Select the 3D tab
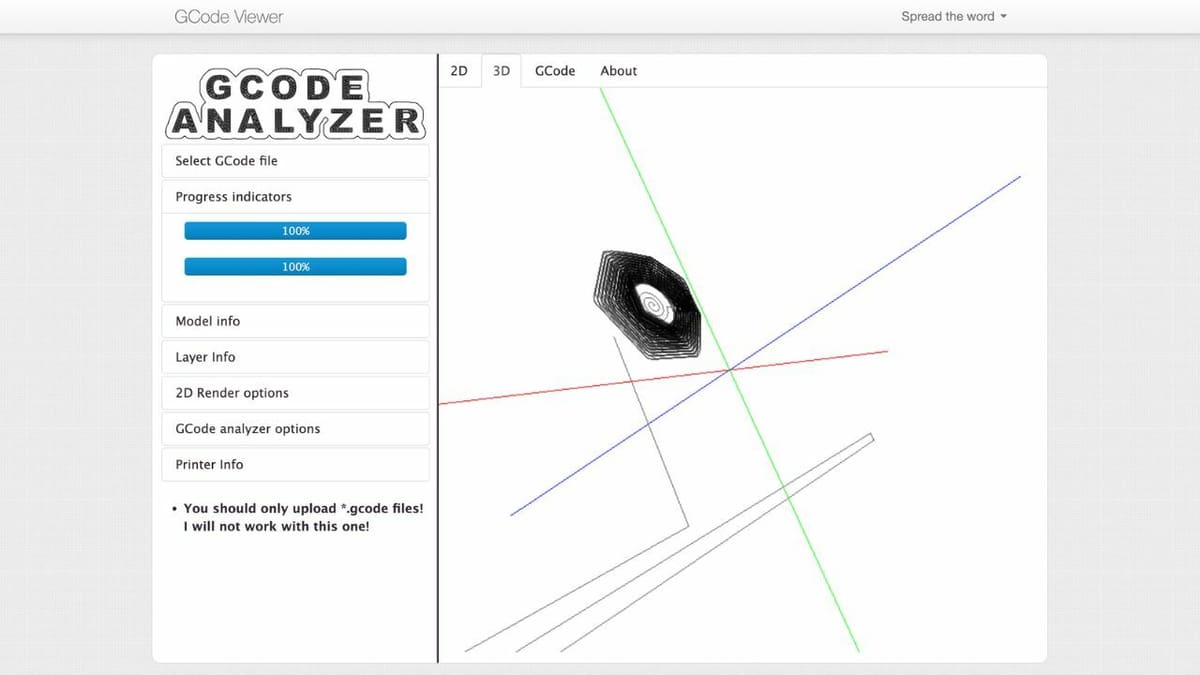 502,71
